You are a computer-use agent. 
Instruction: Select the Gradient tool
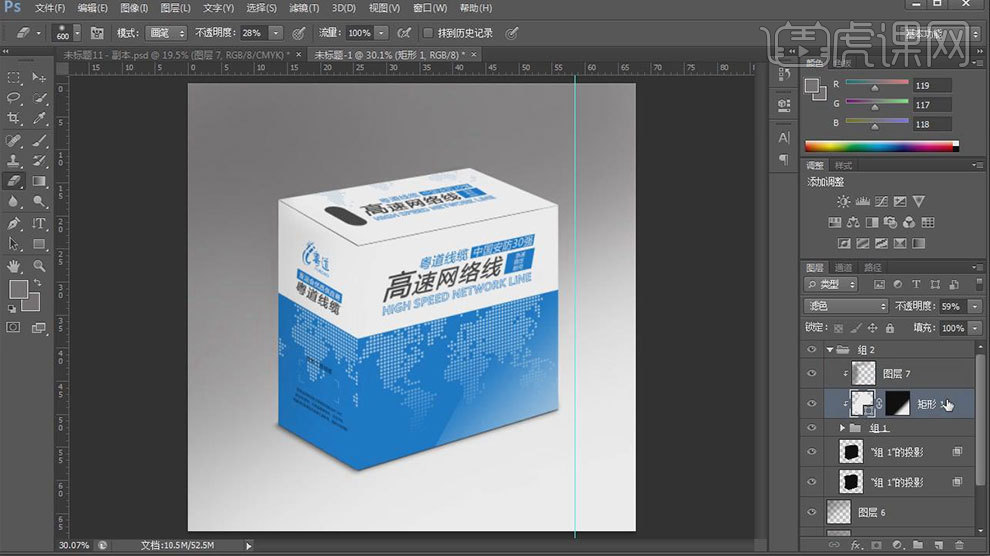39,181
